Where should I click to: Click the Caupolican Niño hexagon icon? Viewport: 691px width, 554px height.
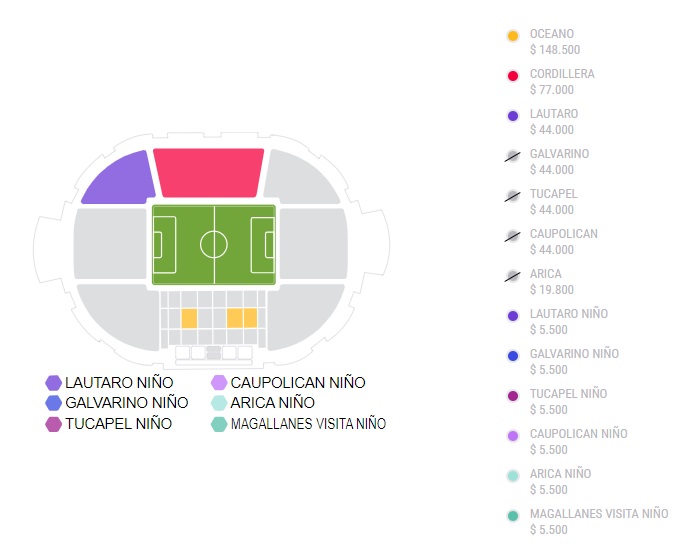click(x=219, y=383)
